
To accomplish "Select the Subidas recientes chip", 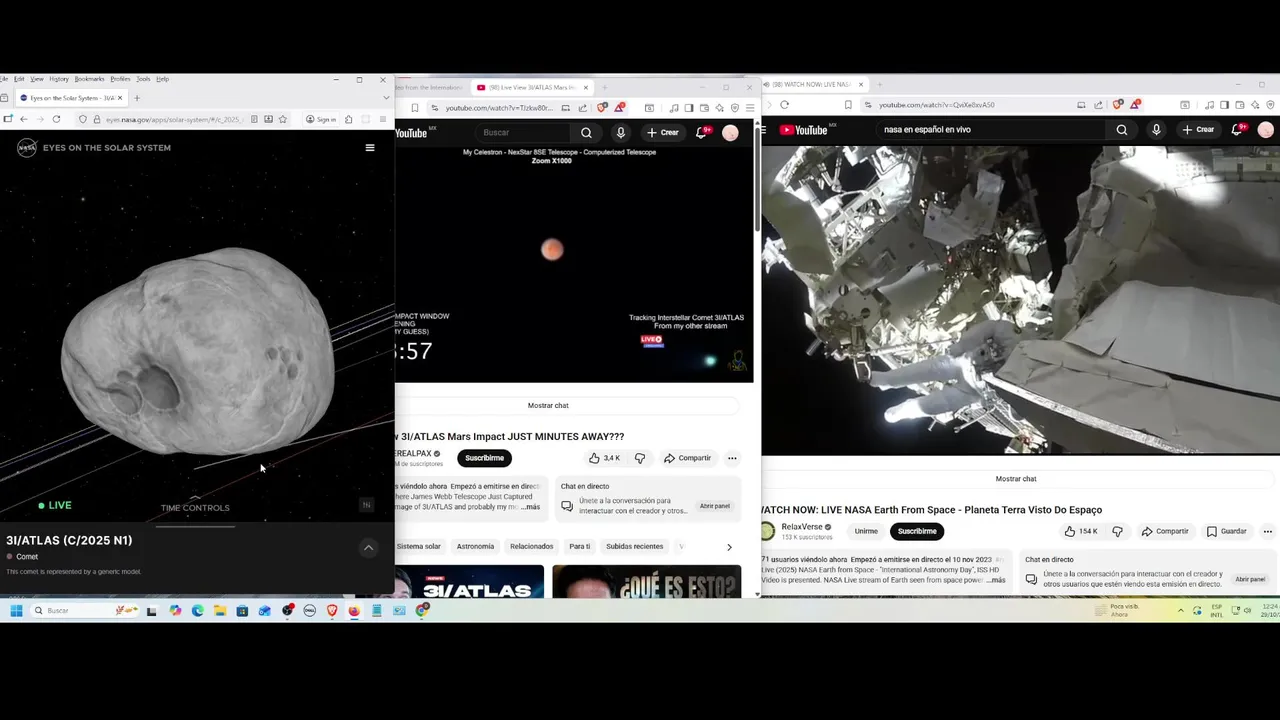I will click(634, 546).
